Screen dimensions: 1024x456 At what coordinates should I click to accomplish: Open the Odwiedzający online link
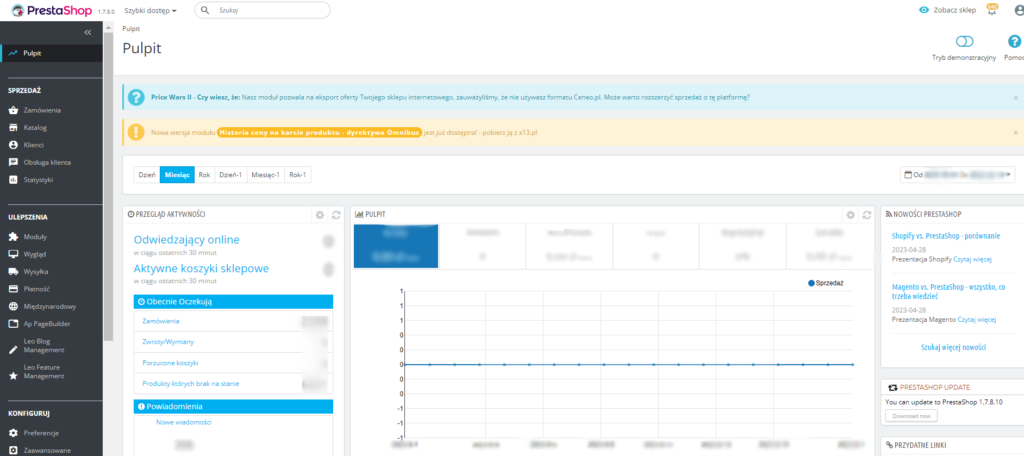pyautogui.click(x=187, y=240)
